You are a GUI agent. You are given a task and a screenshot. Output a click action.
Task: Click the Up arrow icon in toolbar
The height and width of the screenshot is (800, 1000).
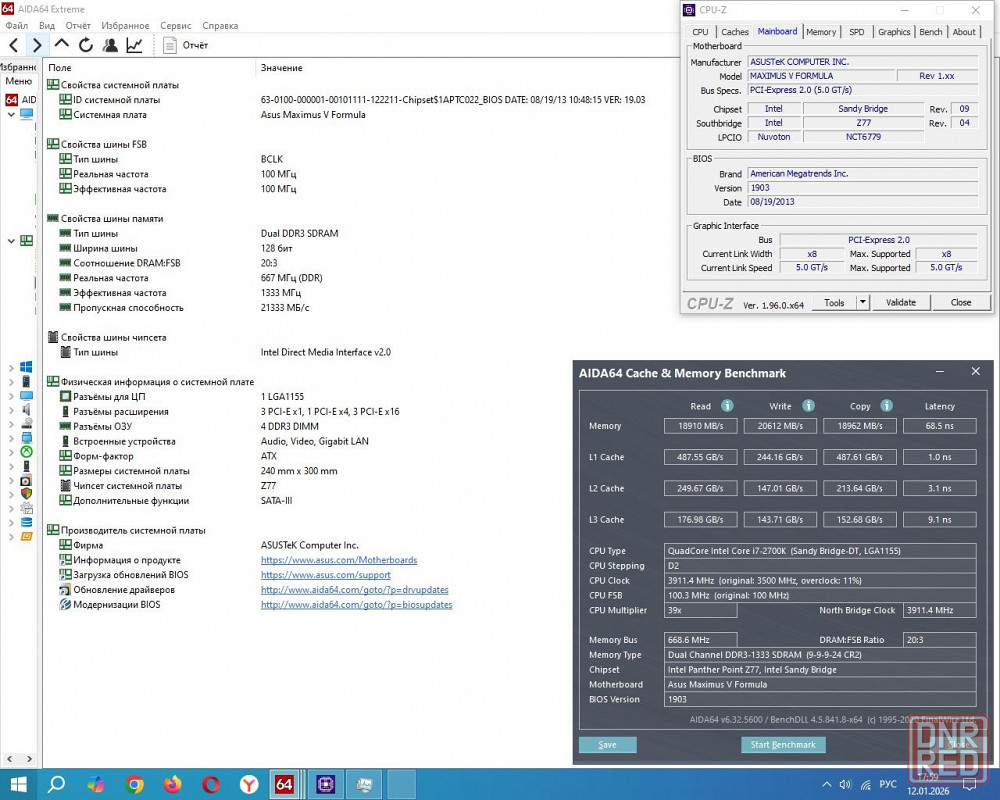62,45
